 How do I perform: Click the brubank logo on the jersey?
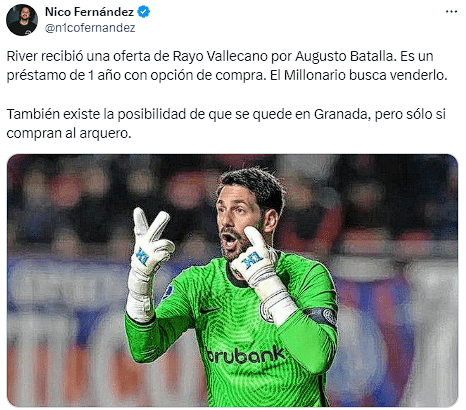coord(246,355)
